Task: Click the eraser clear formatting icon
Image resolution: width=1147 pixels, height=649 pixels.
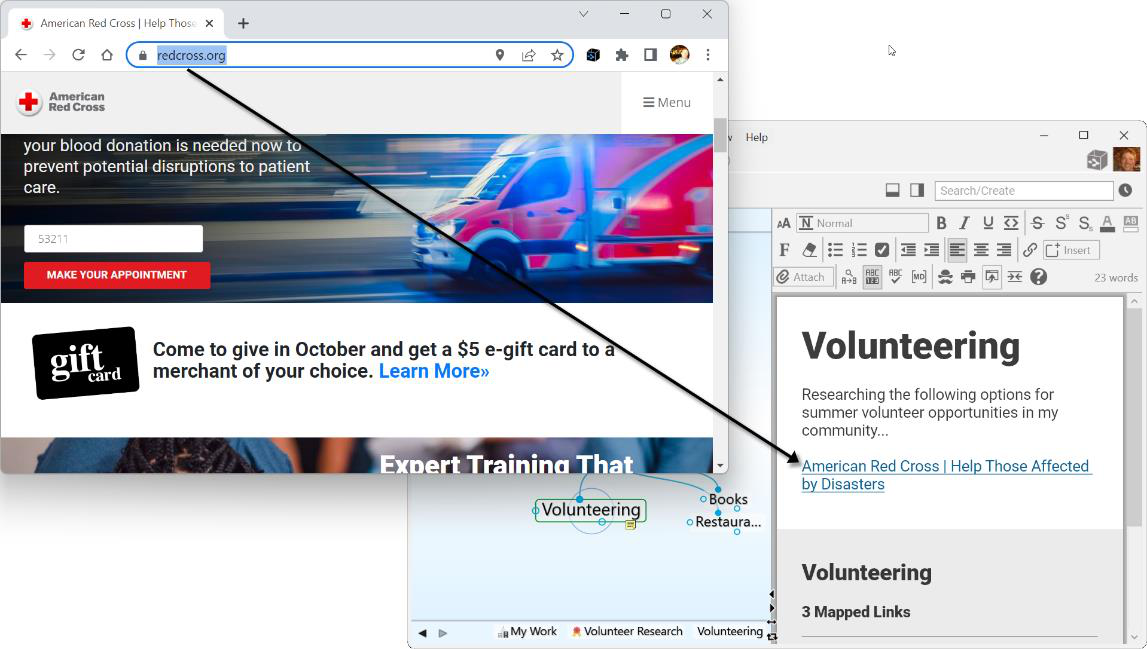Action: (809, 250)
